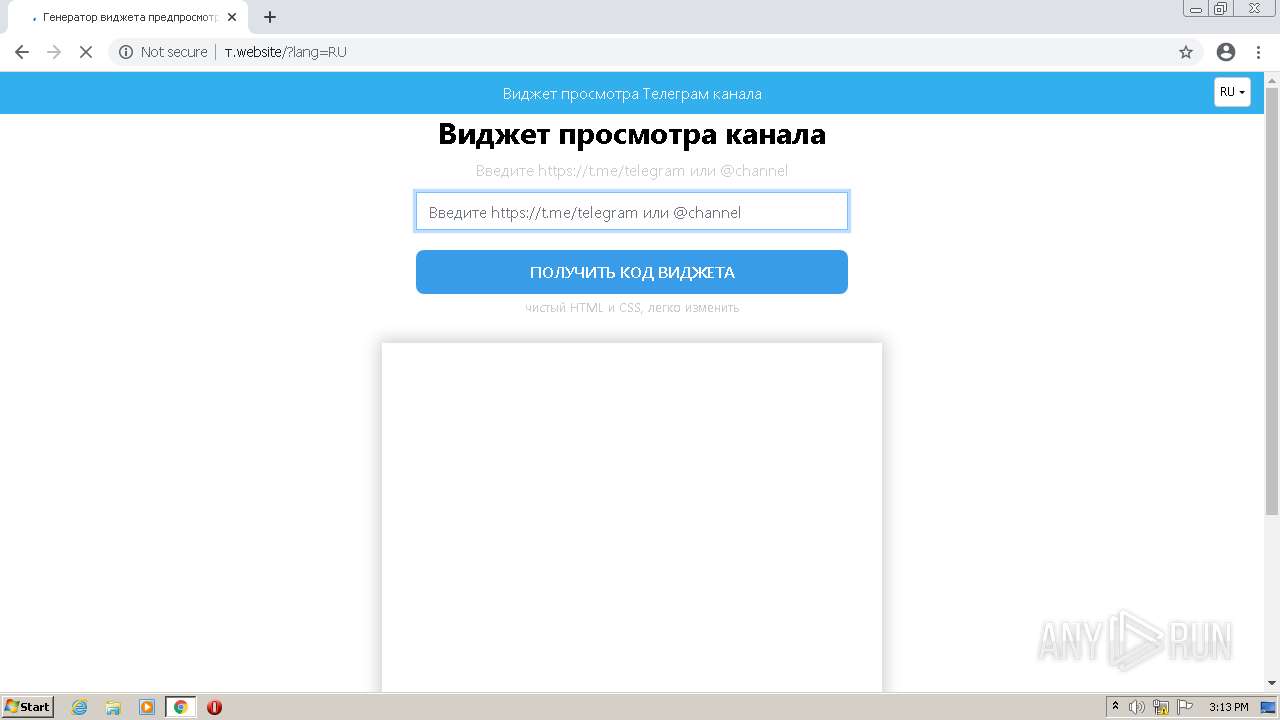The height and width of the screenshot is (720, 1280).
Task: Show hidden tray icons arrow
Action: [1116, 707]
